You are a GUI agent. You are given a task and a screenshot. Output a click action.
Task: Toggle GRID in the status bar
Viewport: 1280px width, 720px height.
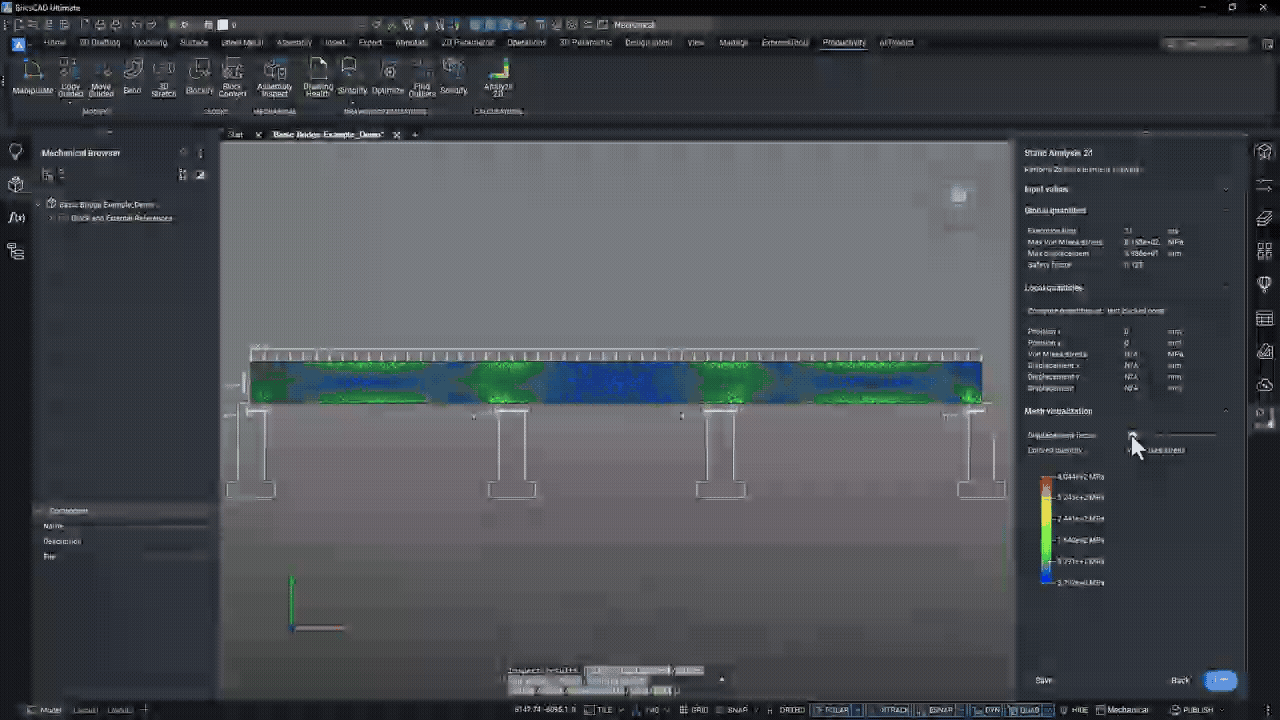click(x=699, y=709)
